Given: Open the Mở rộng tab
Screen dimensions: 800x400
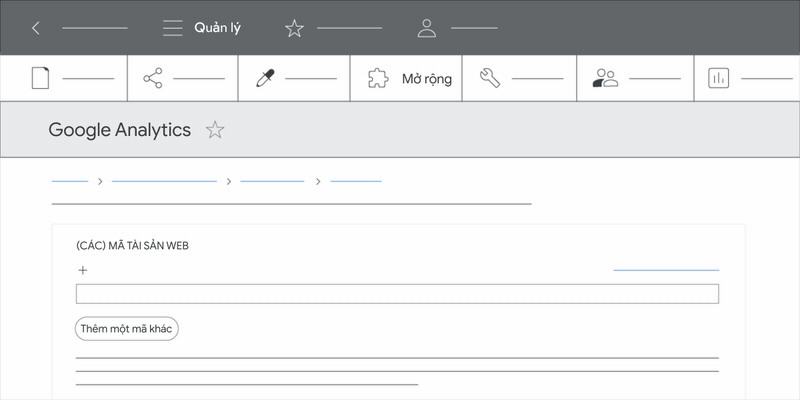Looking at the screenshot, I should point(406,79).
